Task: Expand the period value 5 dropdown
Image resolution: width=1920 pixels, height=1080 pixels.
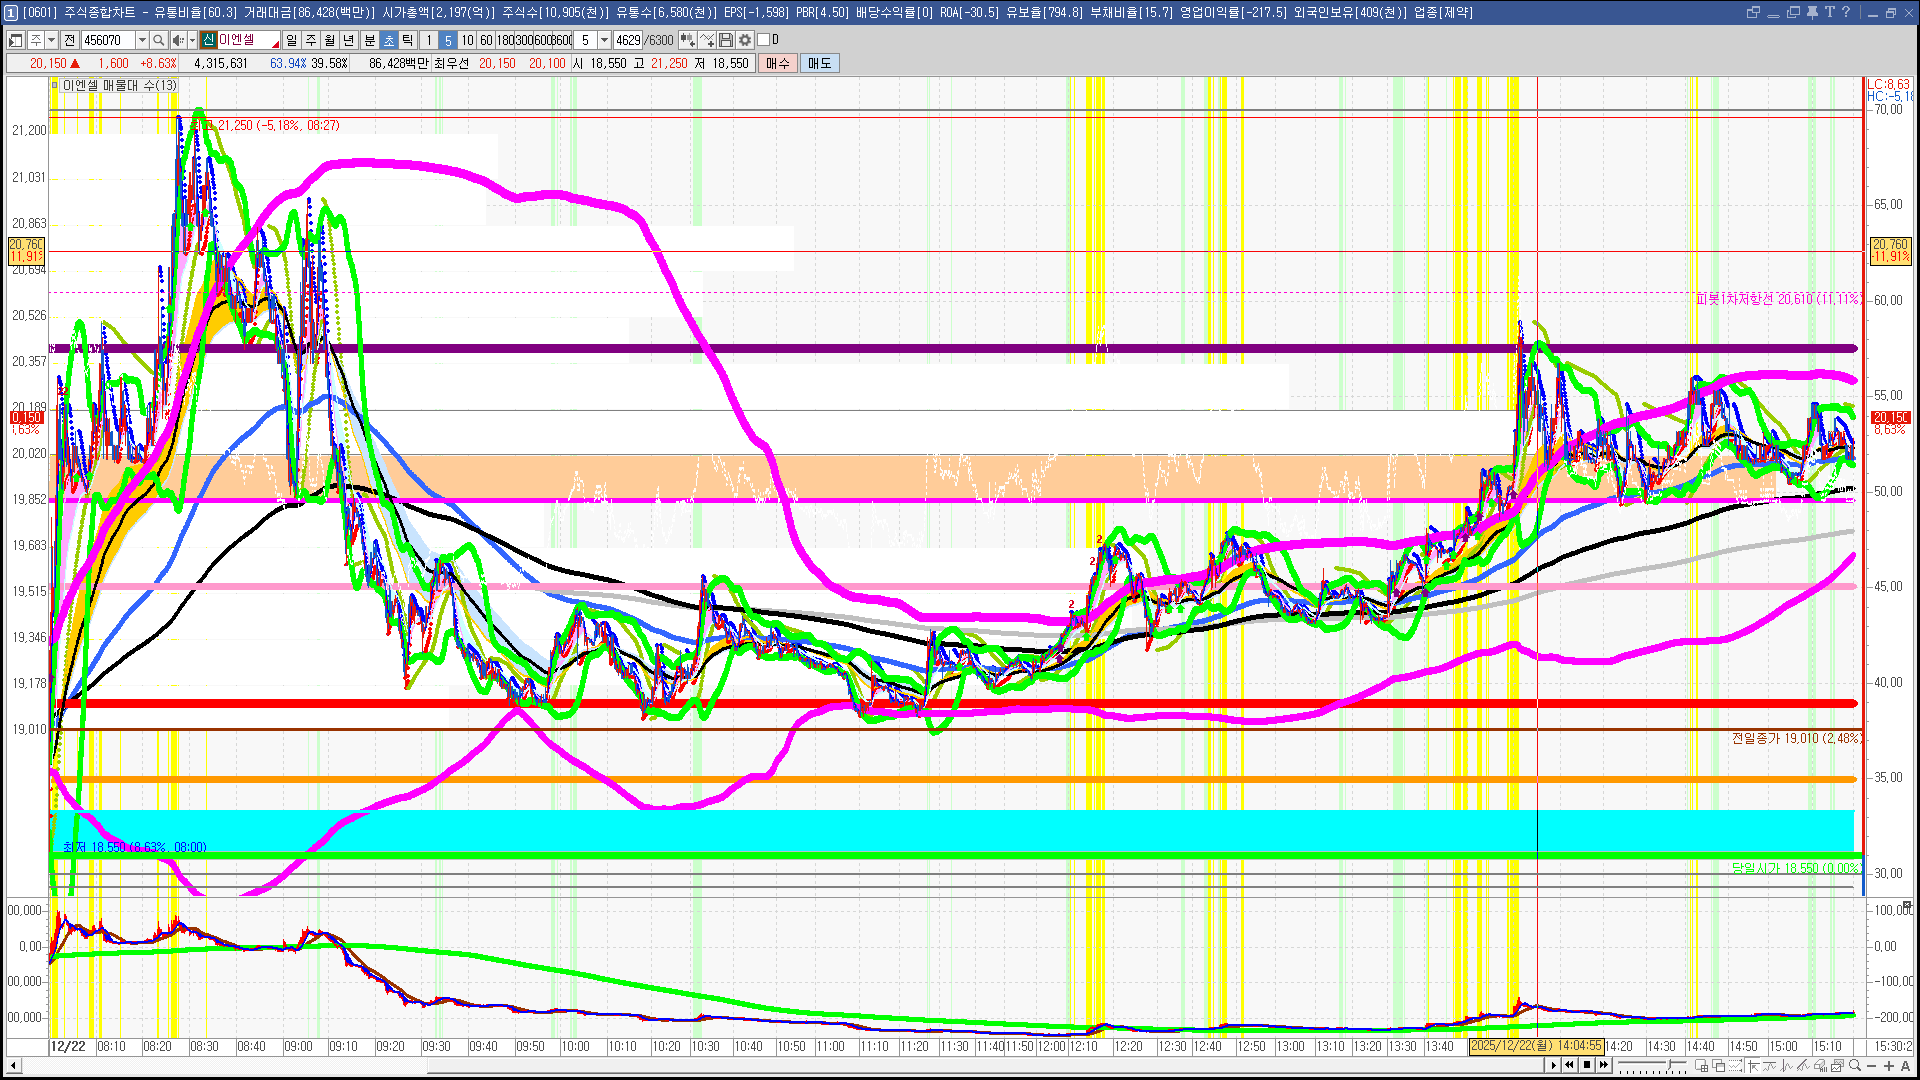Action: point(604,40)
